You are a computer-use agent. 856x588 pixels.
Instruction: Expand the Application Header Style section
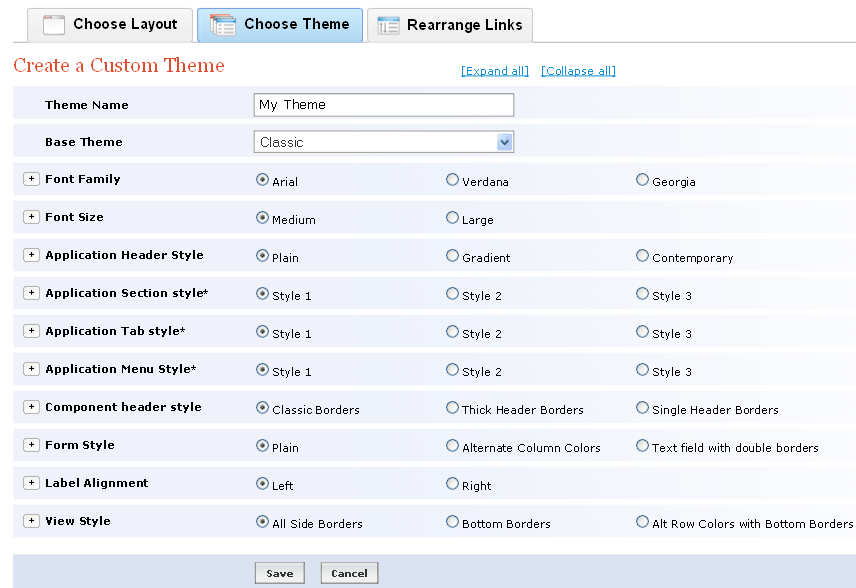point(31,254)
